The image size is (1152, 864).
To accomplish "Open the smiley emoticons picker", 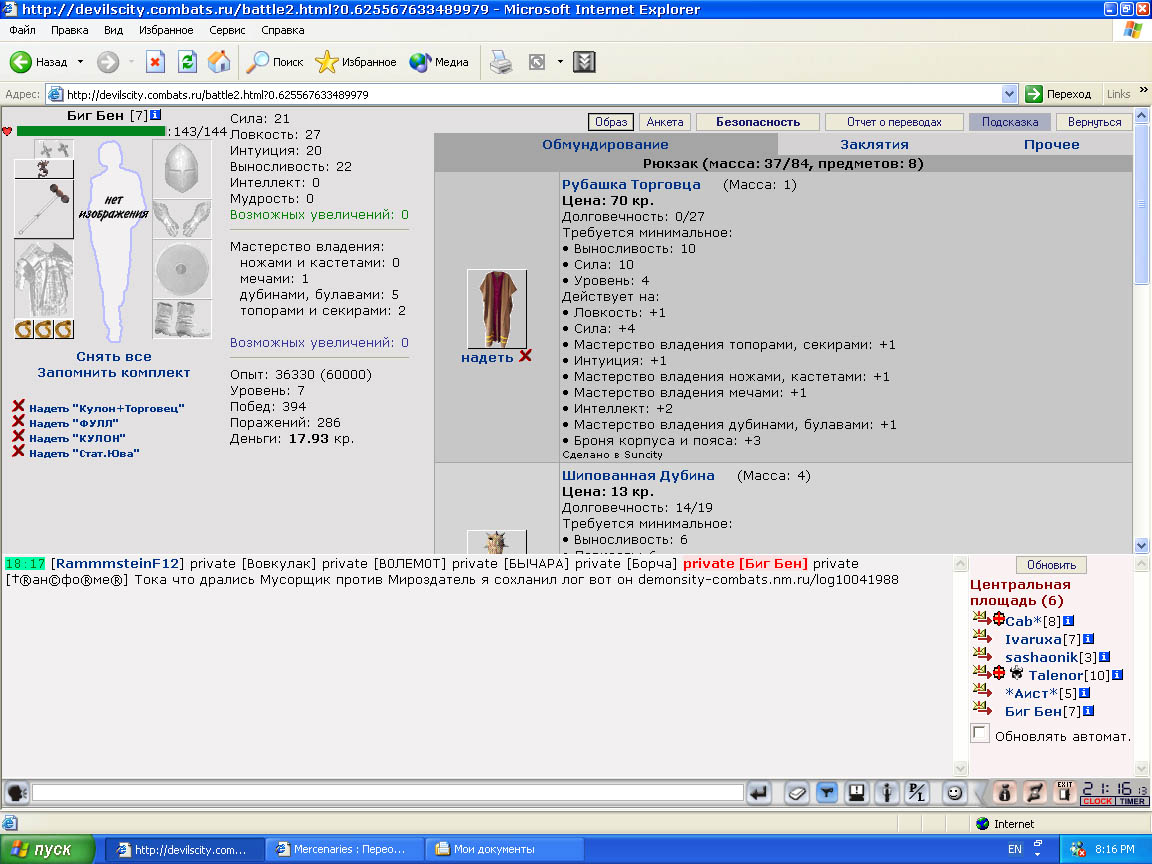I will tap(954, 793).
